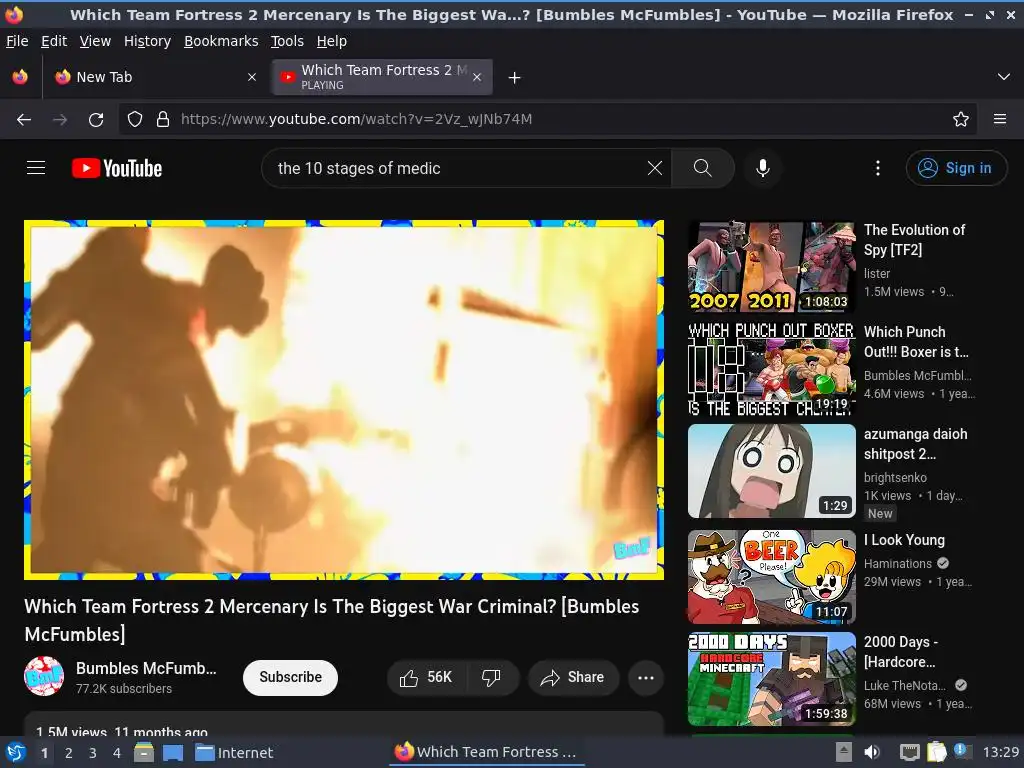Image resolution: width=1024 pixels, height=768 pixels.
Task: Click '77.2K subscribers' text
Action: tap(123, 689)
